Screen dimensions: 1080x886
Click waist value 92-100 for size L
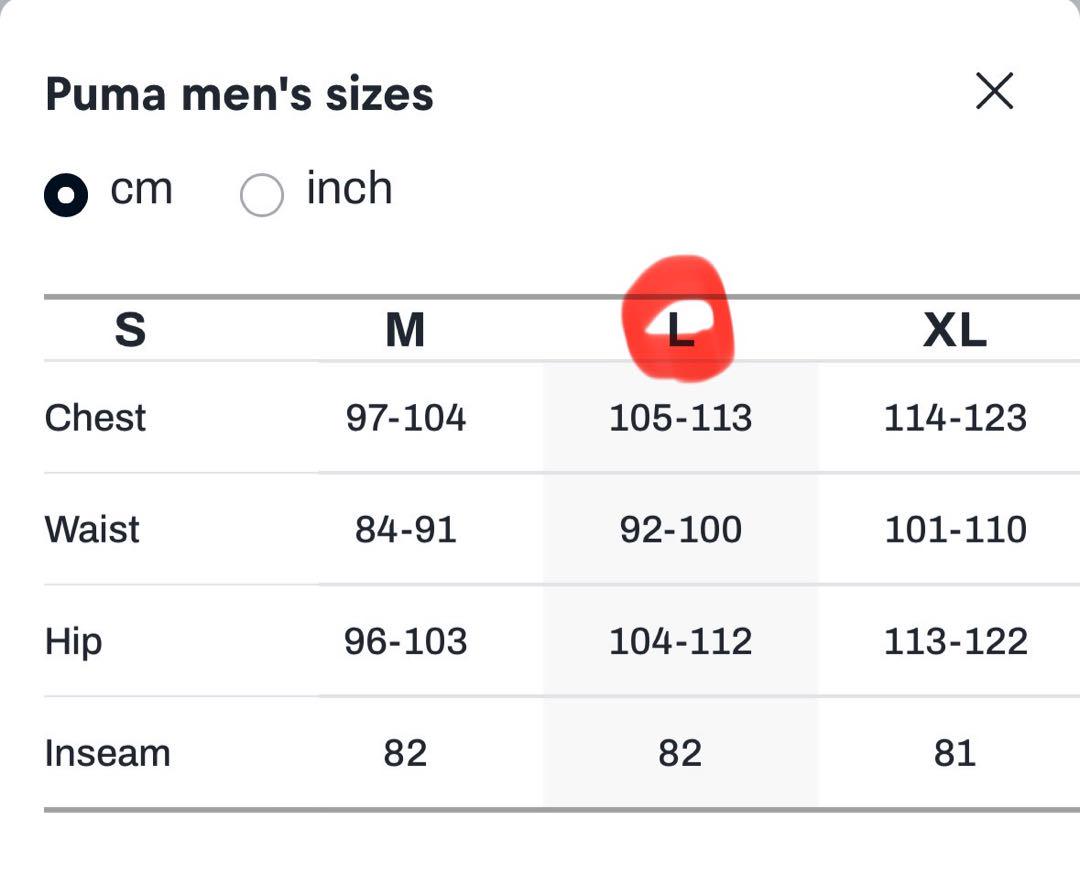pos(681,530)
